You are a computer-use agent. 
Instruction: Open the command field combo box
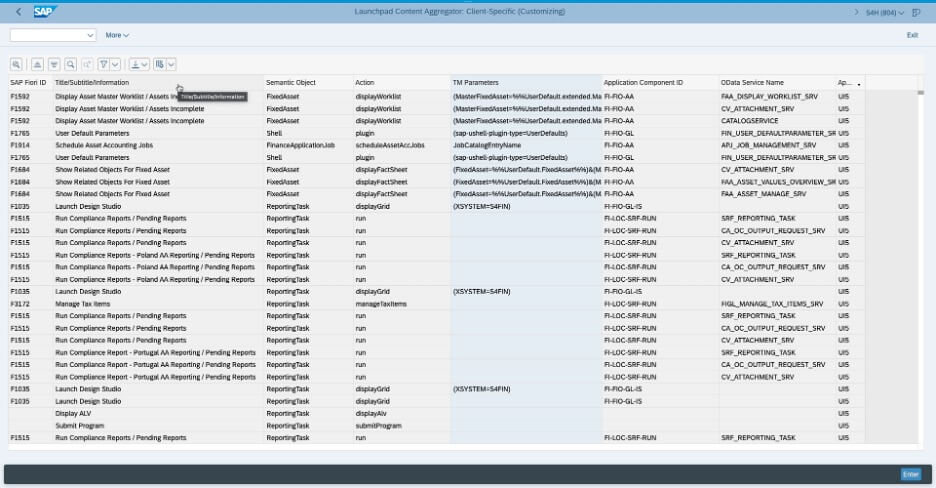pos(53,35)
